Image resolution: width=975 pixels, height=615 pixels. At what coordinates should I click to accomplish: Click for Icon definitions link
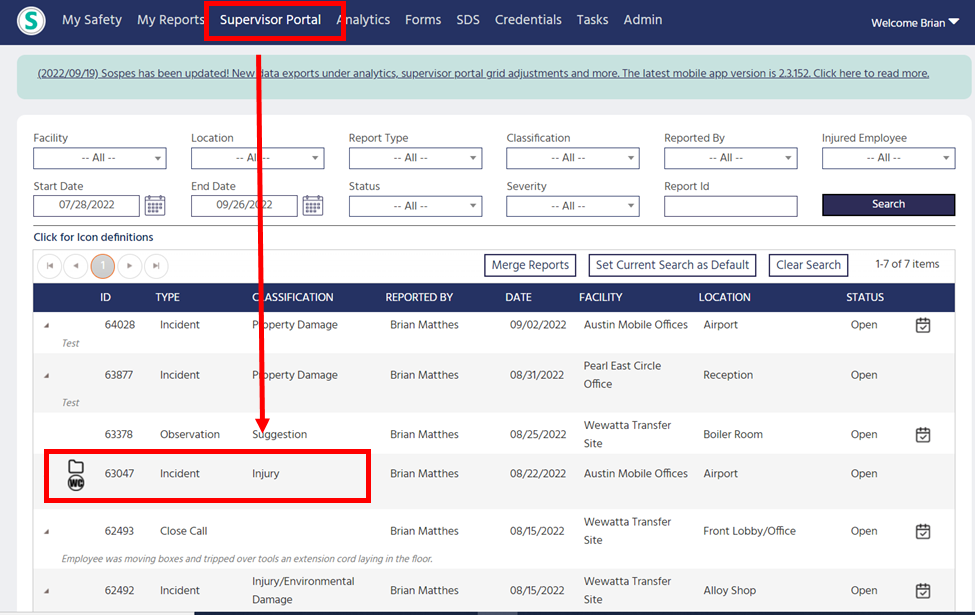(93, 237)
